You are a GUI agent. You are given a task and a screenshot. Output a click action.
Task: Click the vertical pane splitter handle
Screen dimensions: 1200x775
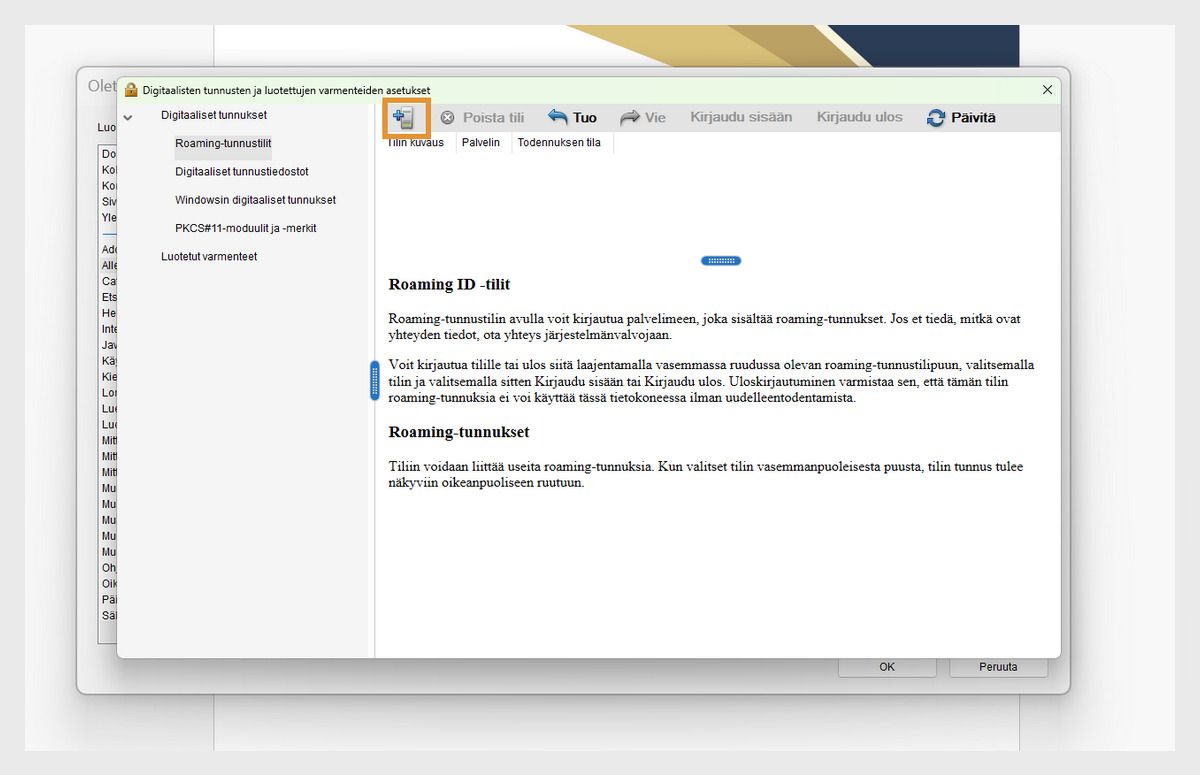pos(375,380)
